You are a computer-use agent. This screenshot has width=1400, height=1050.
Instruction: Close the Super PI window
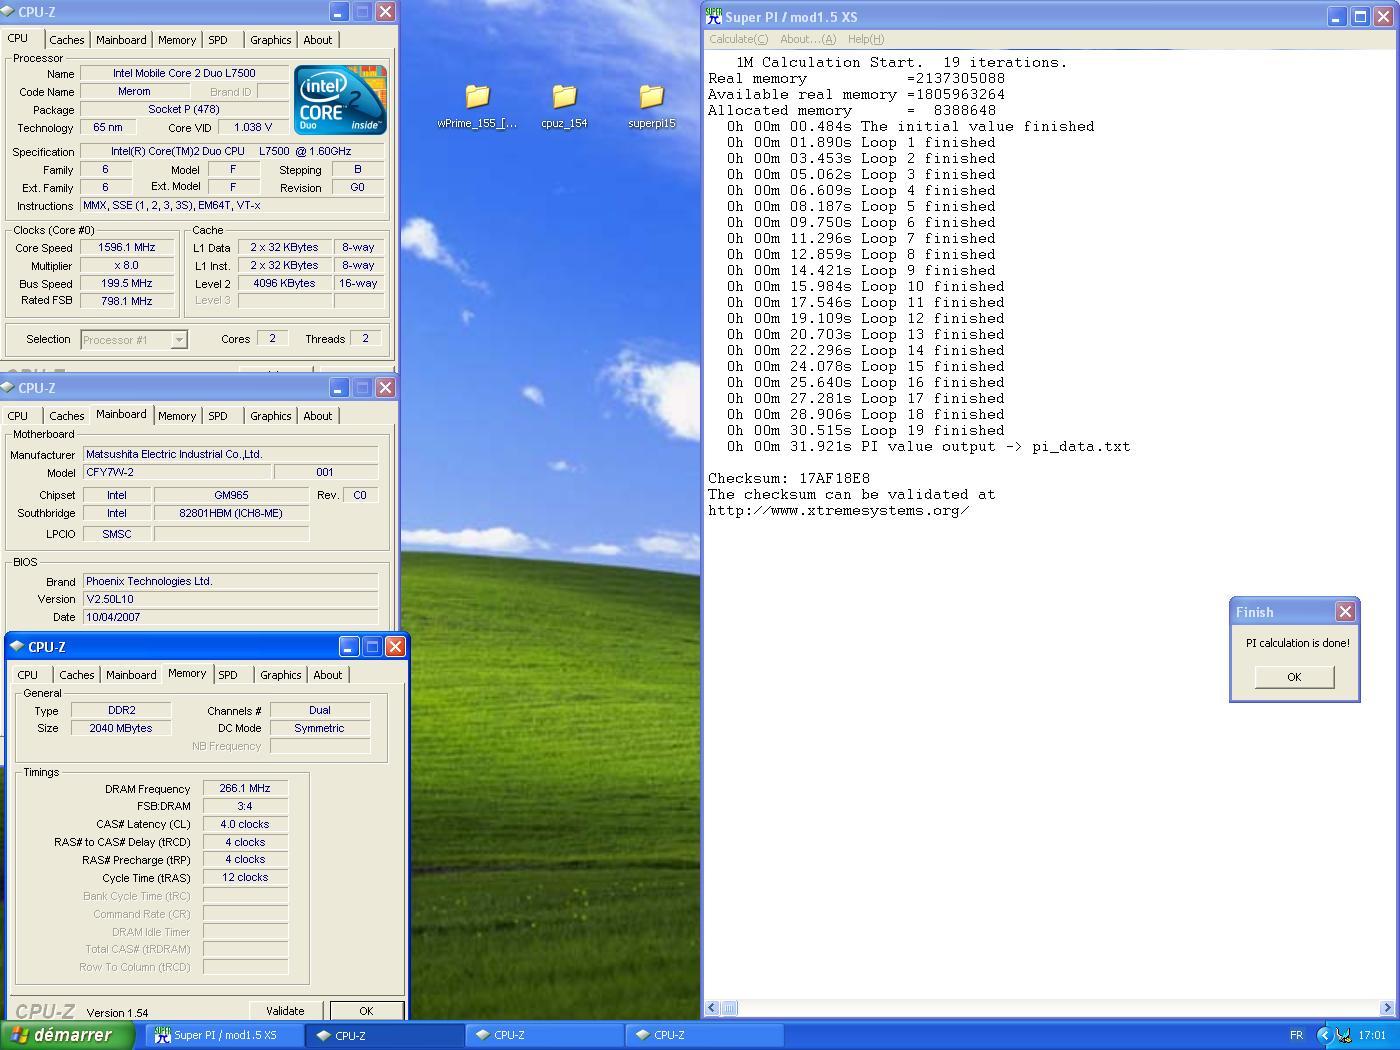1384,17
